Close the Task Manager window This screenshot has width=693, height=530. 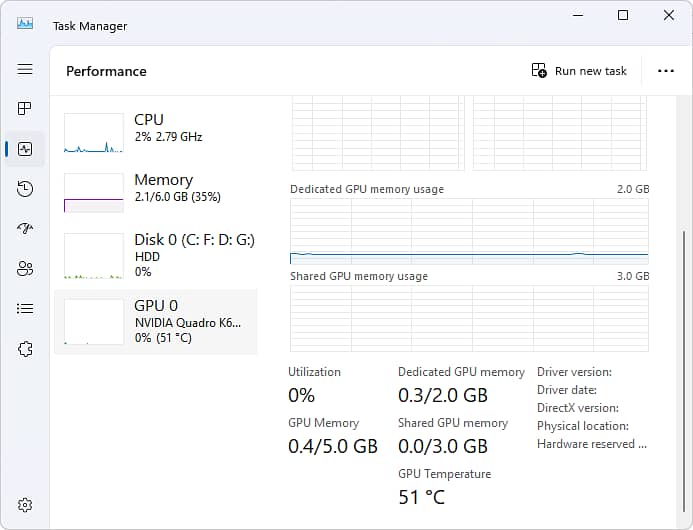point(669,15)
